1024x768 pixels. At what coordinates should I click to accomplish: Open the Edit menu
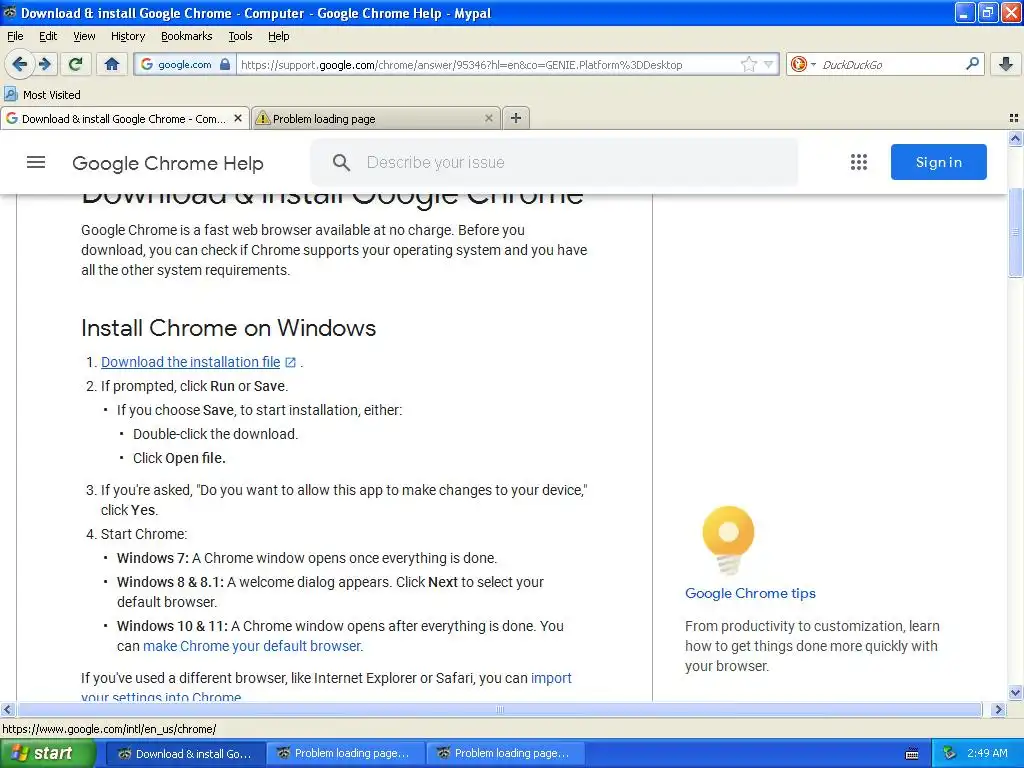[x=48, y=36]
